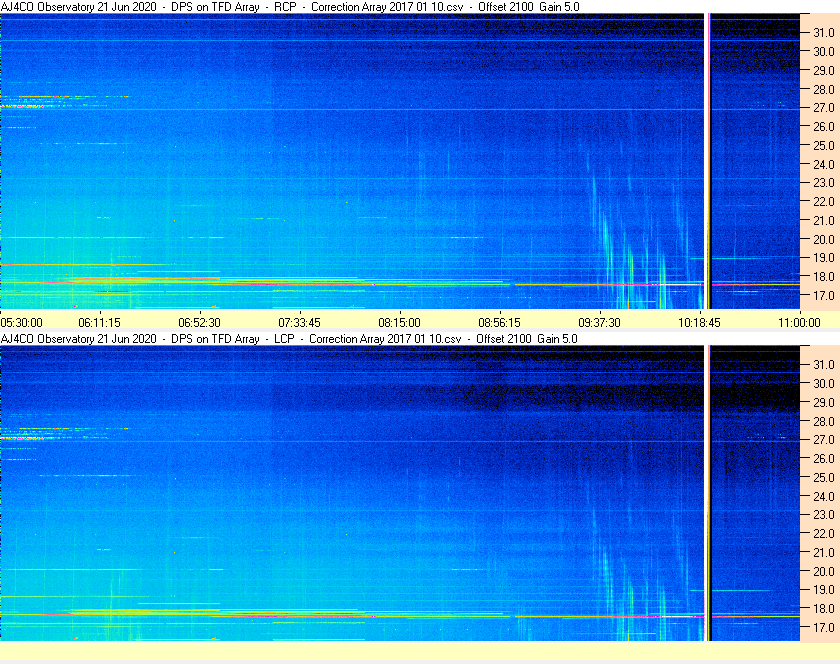The height and width of the screenshot is (664, 840).
Task: Click the 30.0 frequency label on RCP axis
Action: [x=824, y=51]
